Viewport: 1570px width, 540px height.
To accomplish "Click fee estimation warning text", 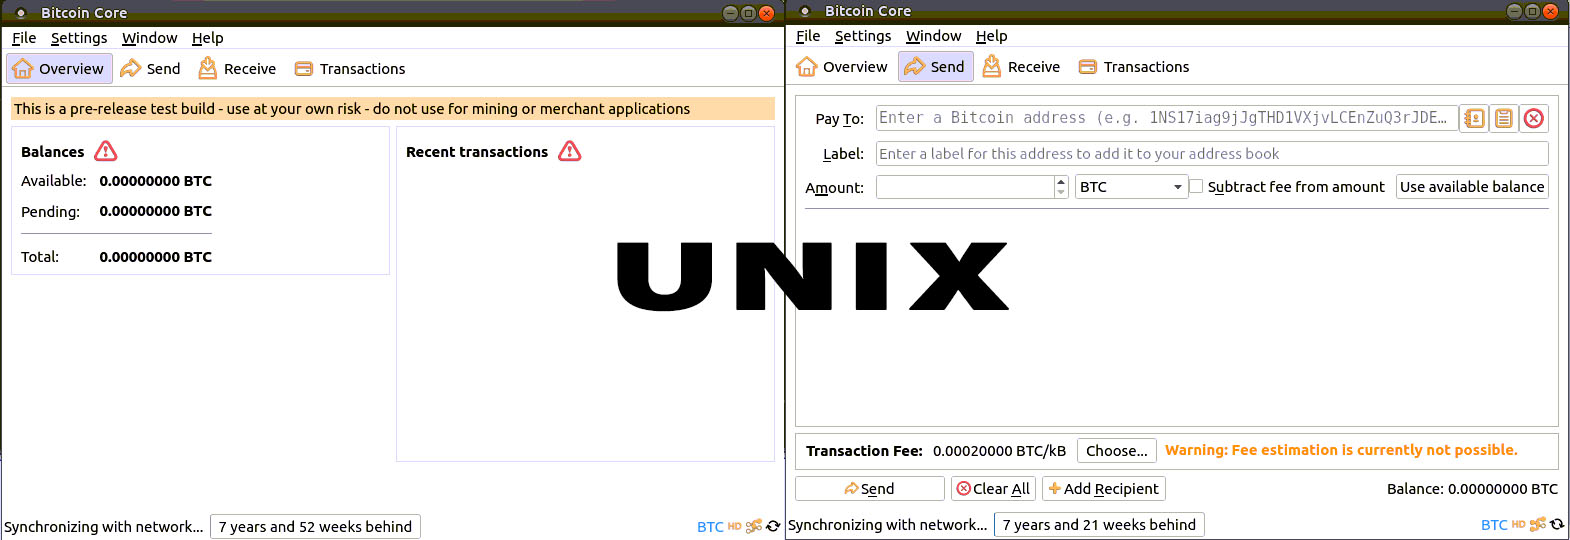I will click(x=1341, y=450).
